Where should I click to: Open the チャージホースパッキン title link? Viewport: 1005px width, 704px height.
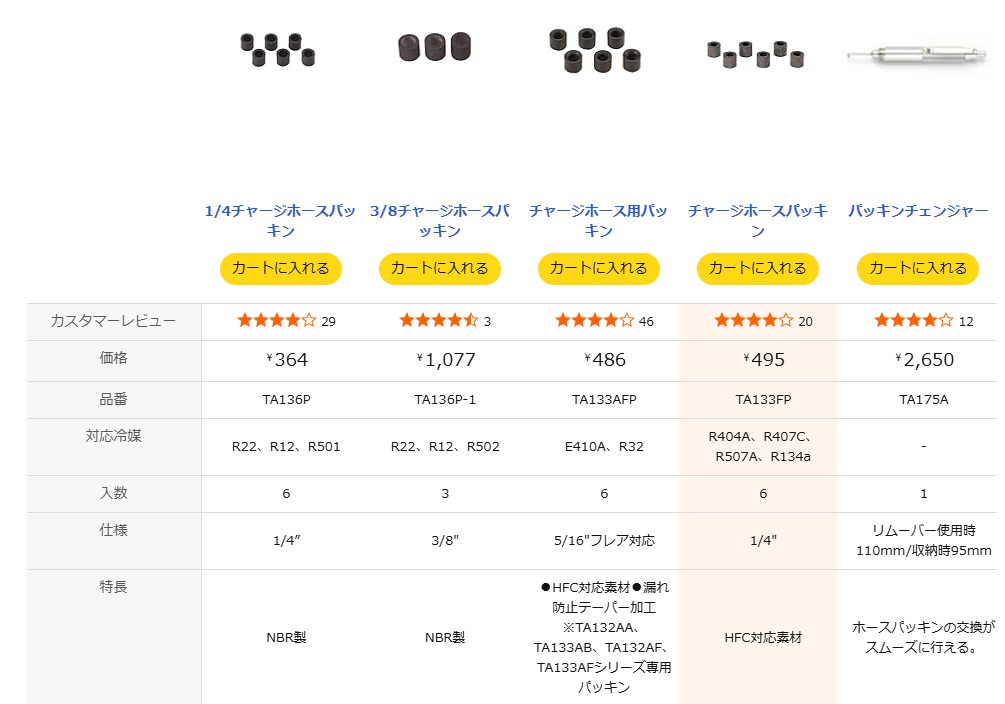(x=758, y=221)
